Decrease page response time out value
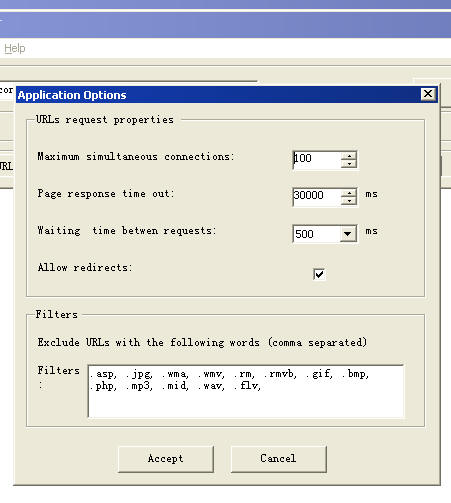Image resolution: width=451 pixels, height=503 pixels. coord(349,201)
